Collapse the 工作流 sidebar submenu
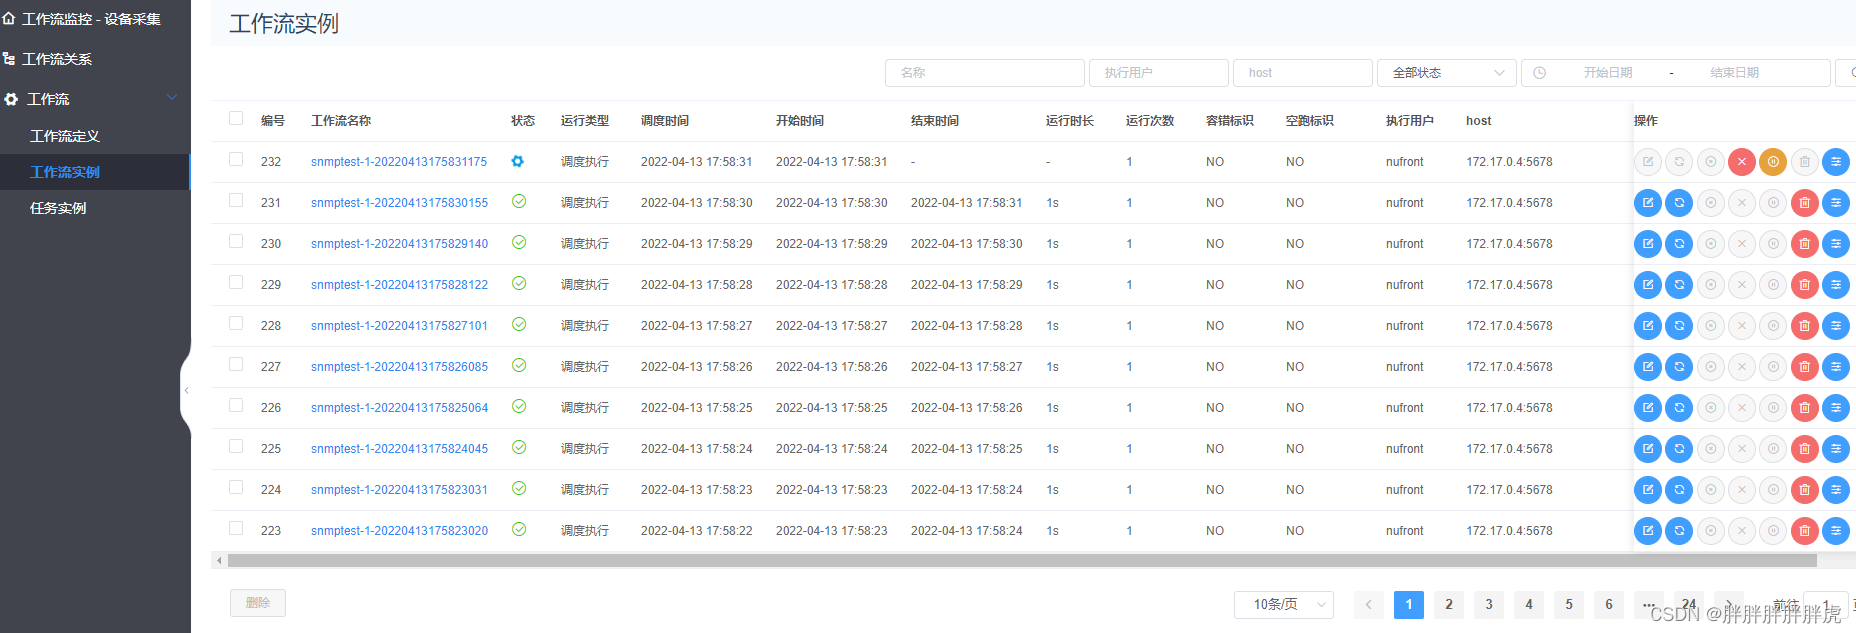 (x=172, y=98)
